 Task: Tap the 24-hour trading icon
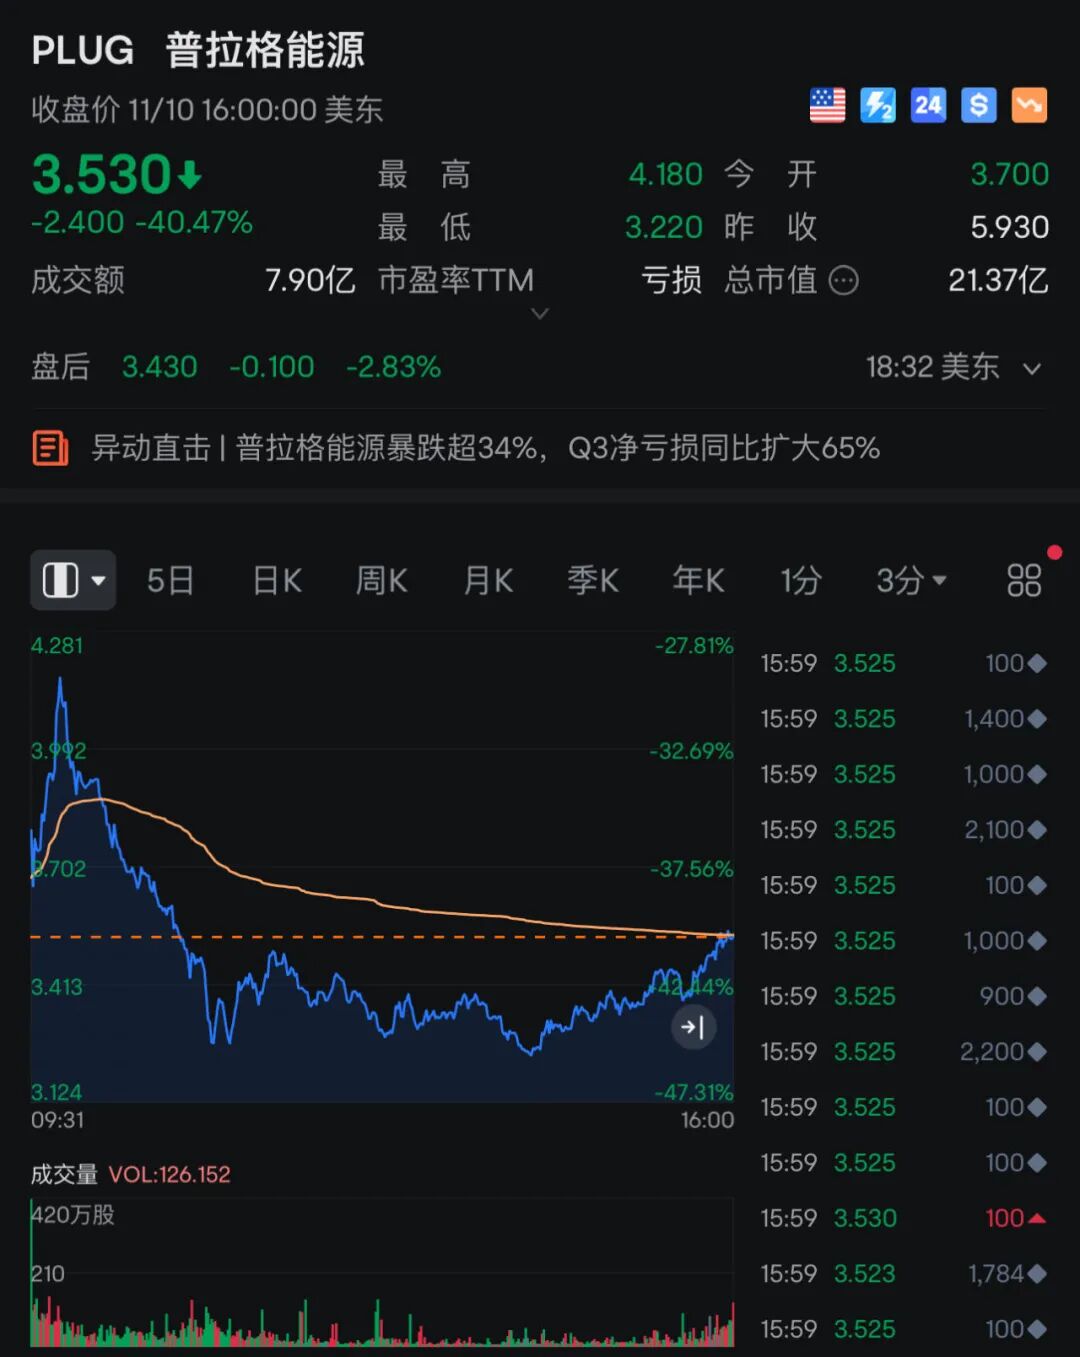tap(928, 105)
